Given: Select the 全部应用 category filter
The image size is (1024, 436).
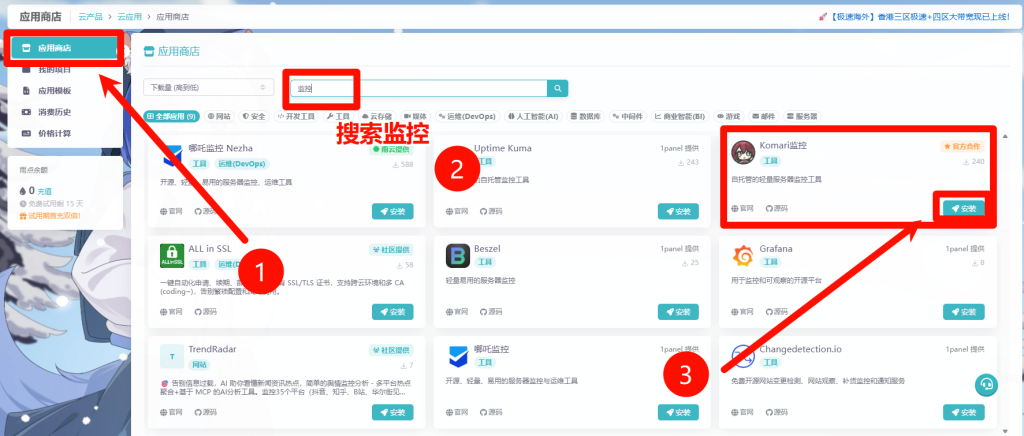Looking at the screenshot, I should (x=172, y=116).
